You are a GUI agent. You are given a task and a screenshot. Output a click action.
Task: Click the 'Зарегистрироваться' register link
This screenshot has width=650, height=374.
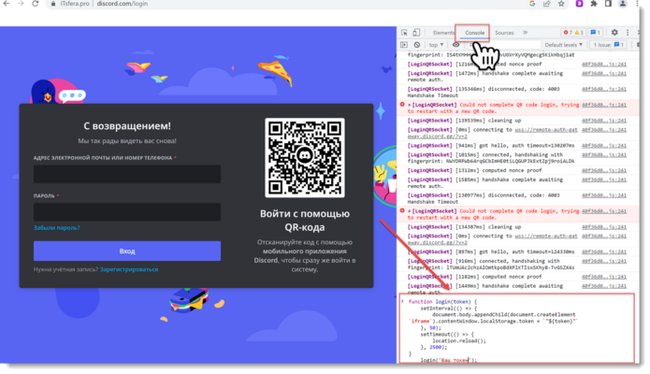coord(129,270)
